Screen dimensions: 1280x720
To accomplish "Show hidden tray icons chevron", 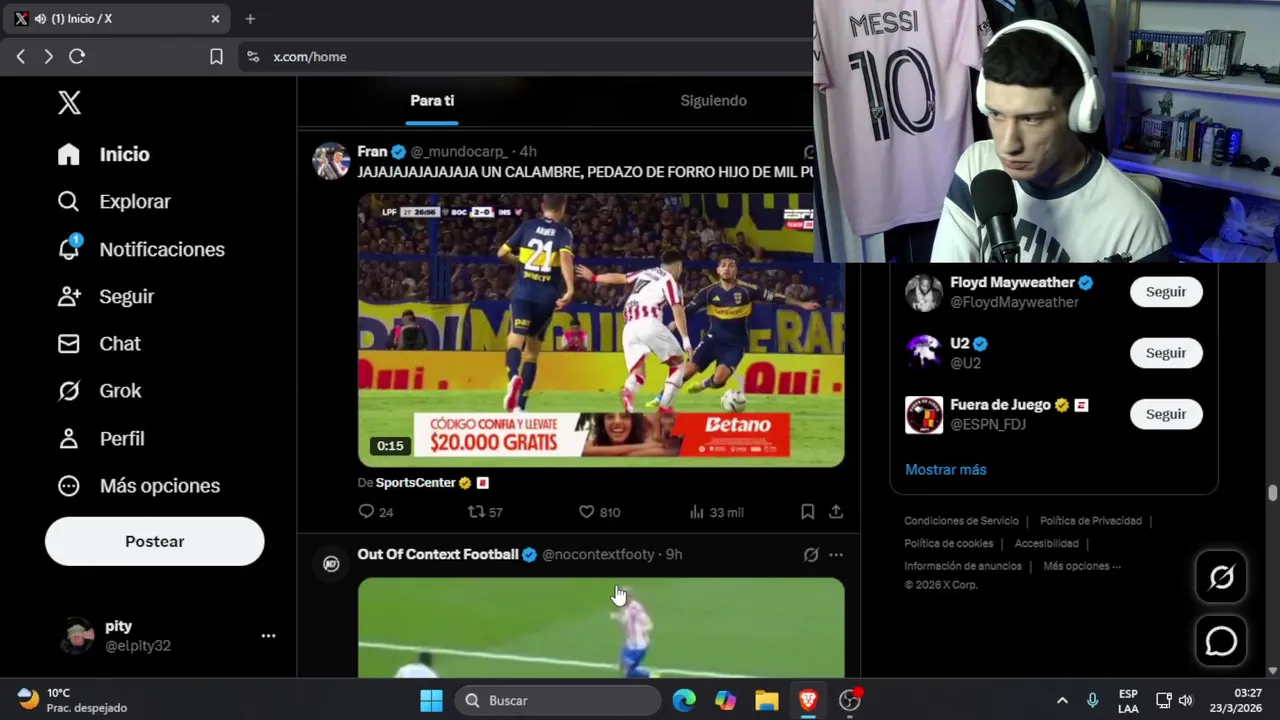I will pos(1062,700).
